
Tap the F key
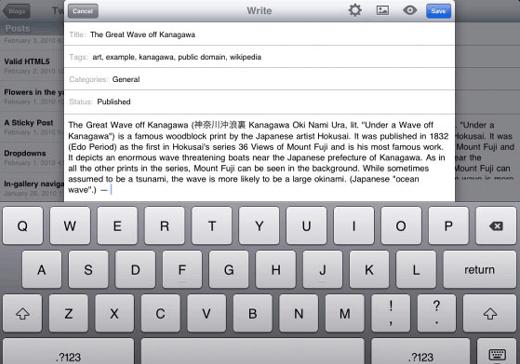click(x=182, y=269)
